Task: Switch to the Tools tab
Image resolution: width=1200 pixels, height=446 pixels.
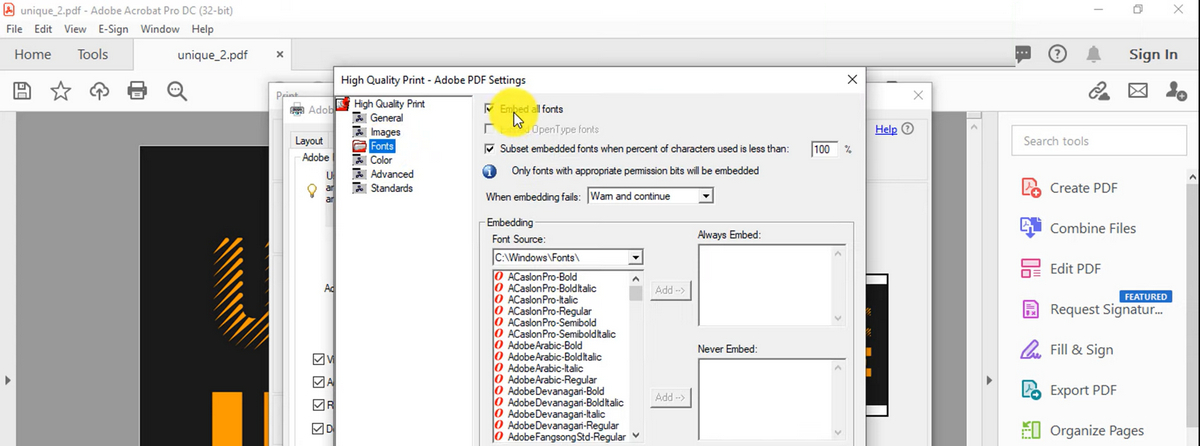Action: pyautogui.click(x=93, y=55)
